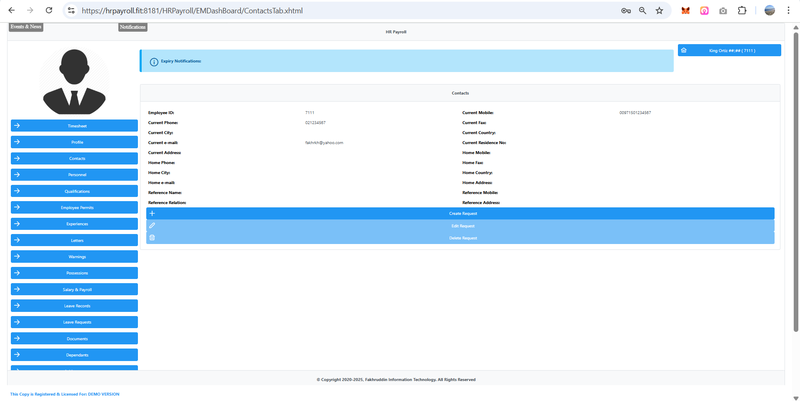Click the copyright footer text

click(x=396, y=380)
